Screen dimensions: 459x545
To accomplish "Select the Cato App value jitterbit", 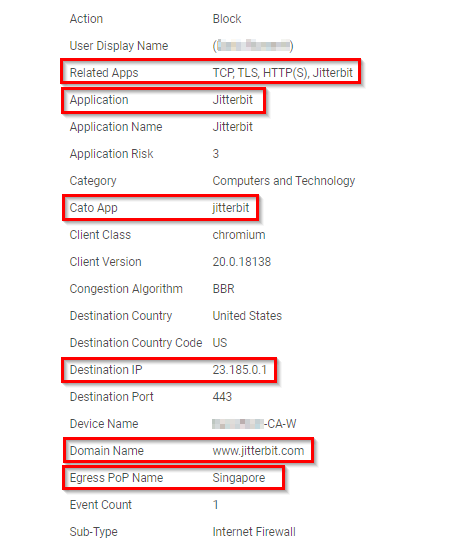I will tap(231, 208).
